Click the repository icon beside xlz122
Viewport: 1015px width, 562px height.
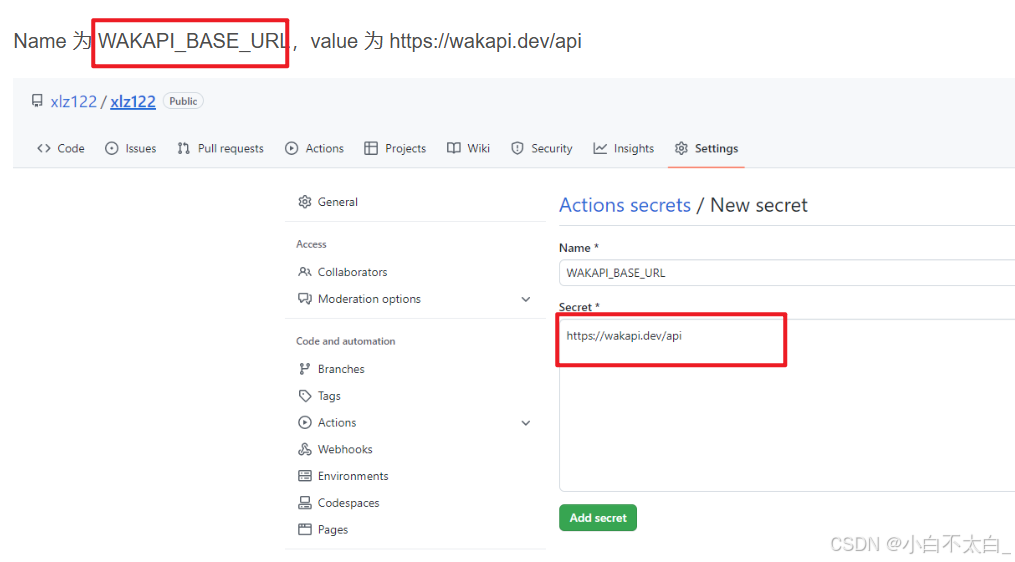pyautogui.click(x=37, y=101)
